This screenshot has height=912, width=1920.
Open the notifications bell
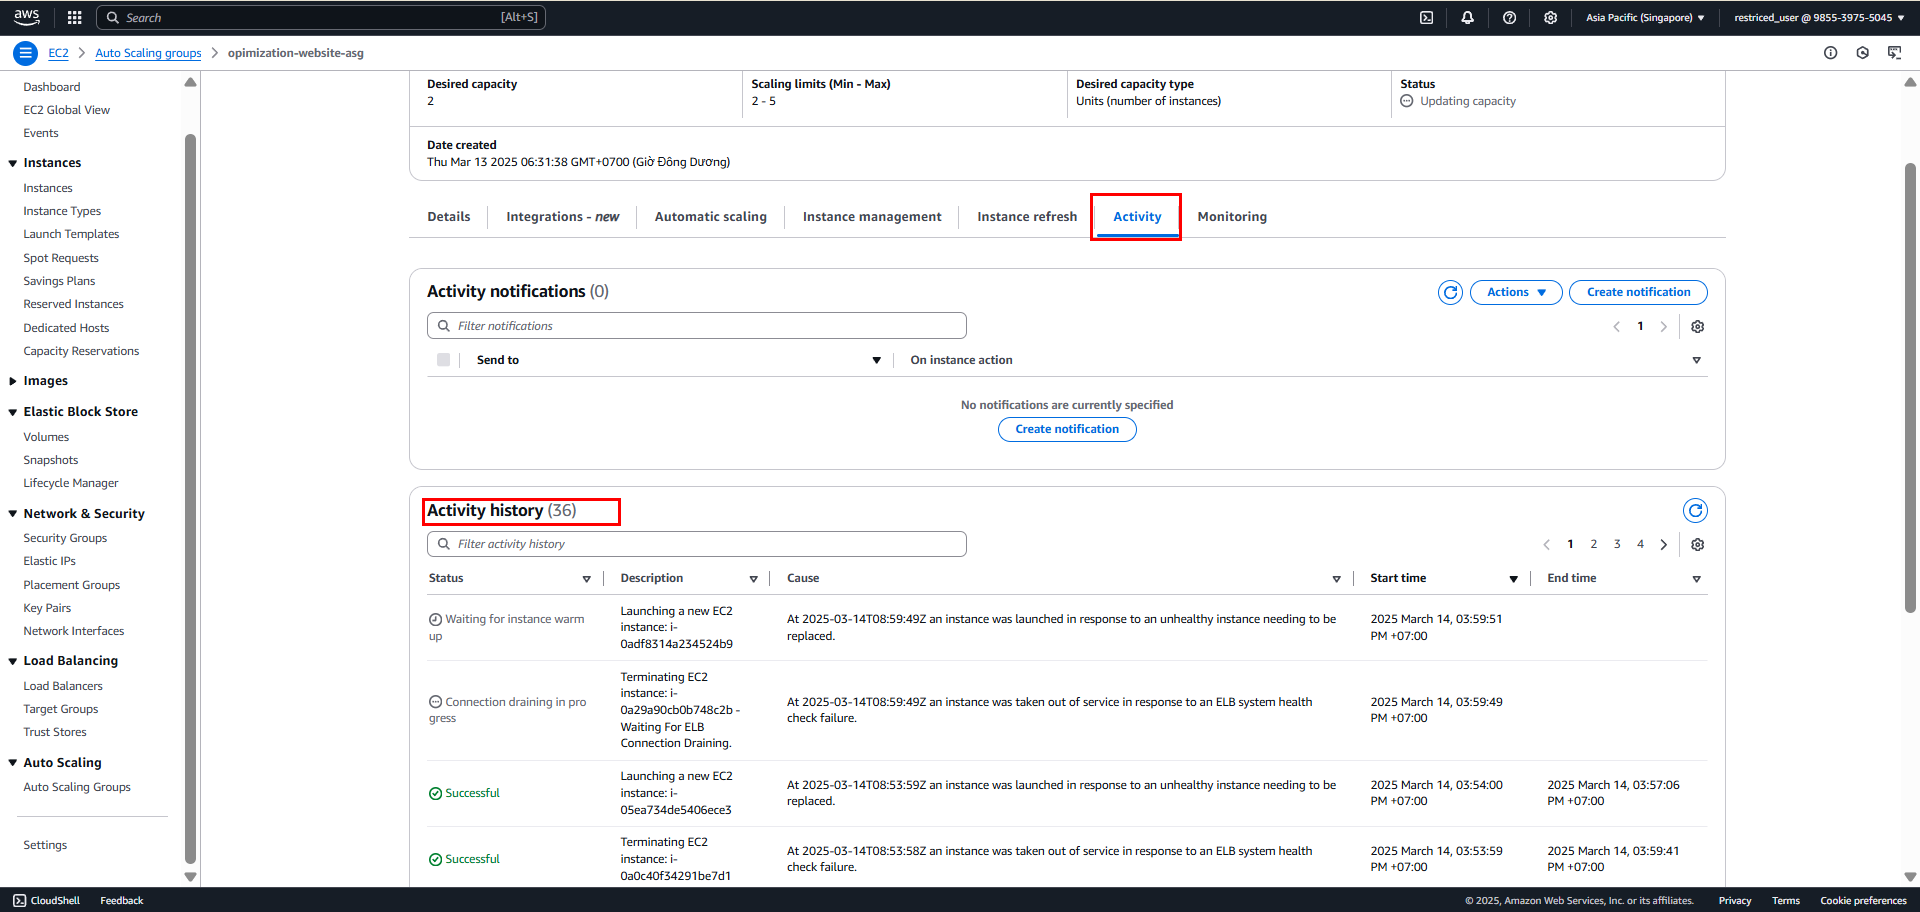[x=1468, y=17]
